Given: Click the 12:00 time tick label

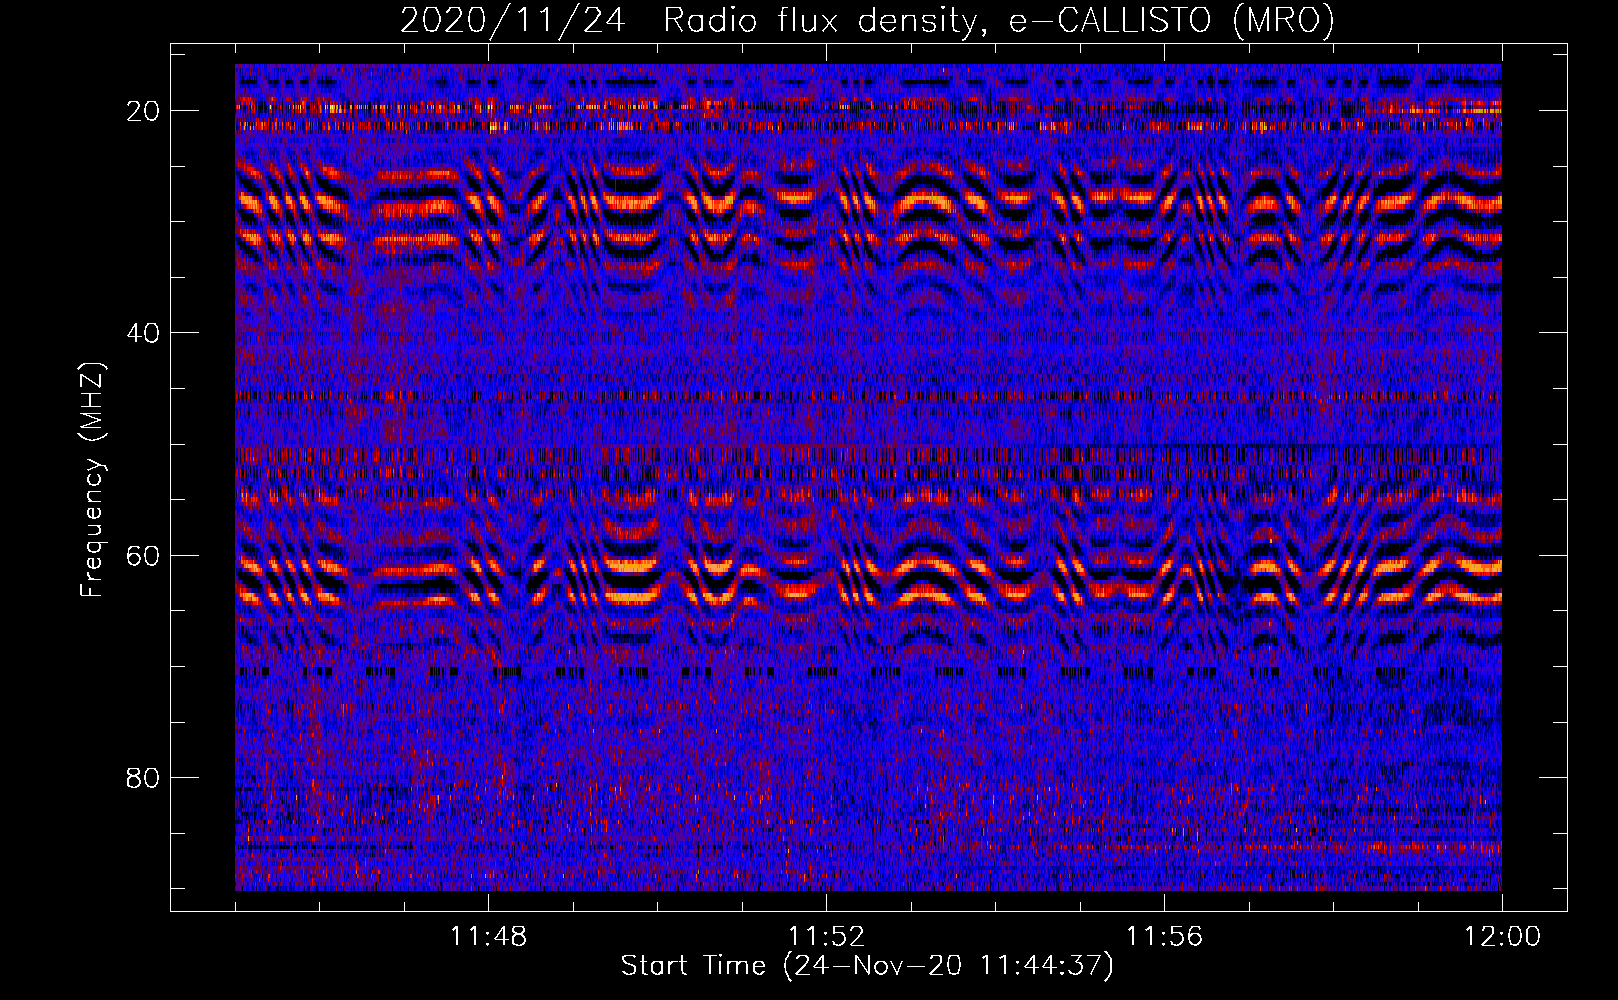Looking at the screenshot, I should point(1502,937).
